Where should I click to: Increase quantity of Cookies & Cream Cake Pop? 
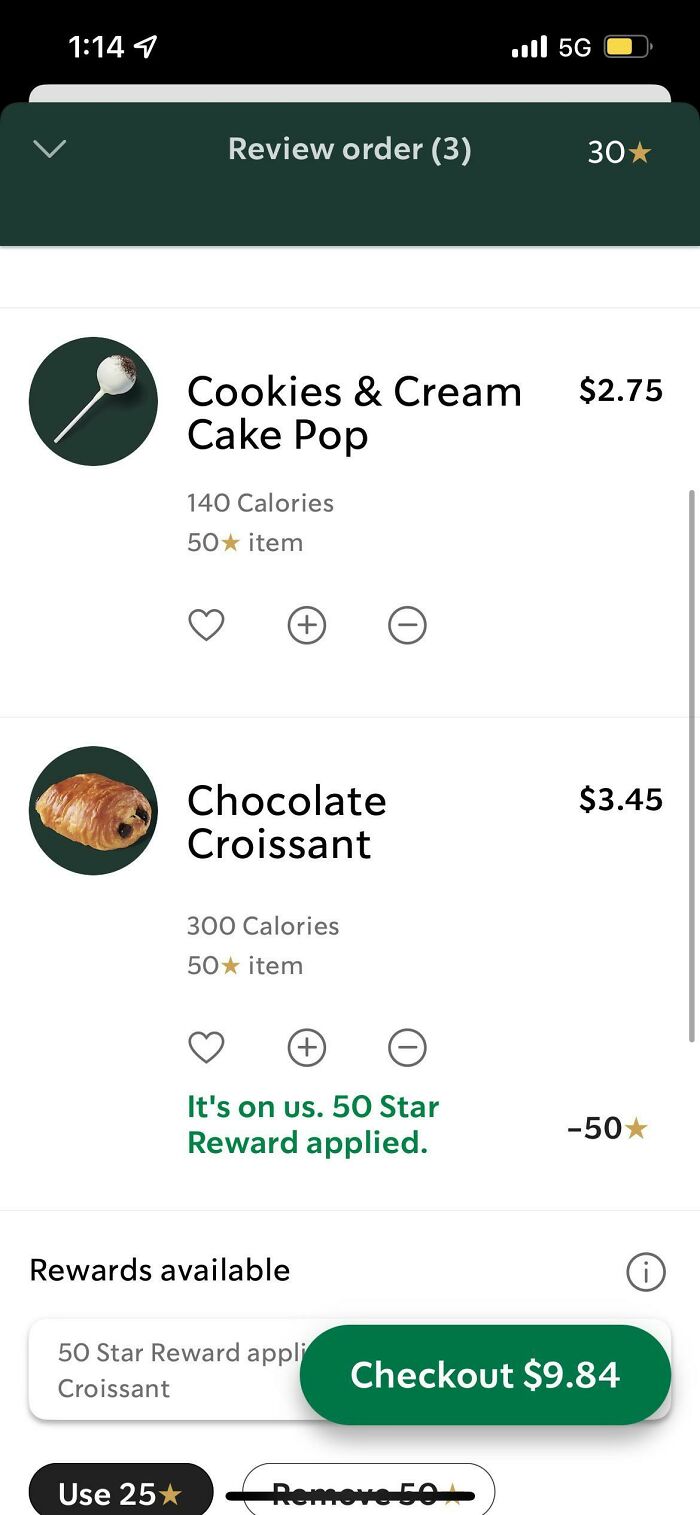(306, 624)
